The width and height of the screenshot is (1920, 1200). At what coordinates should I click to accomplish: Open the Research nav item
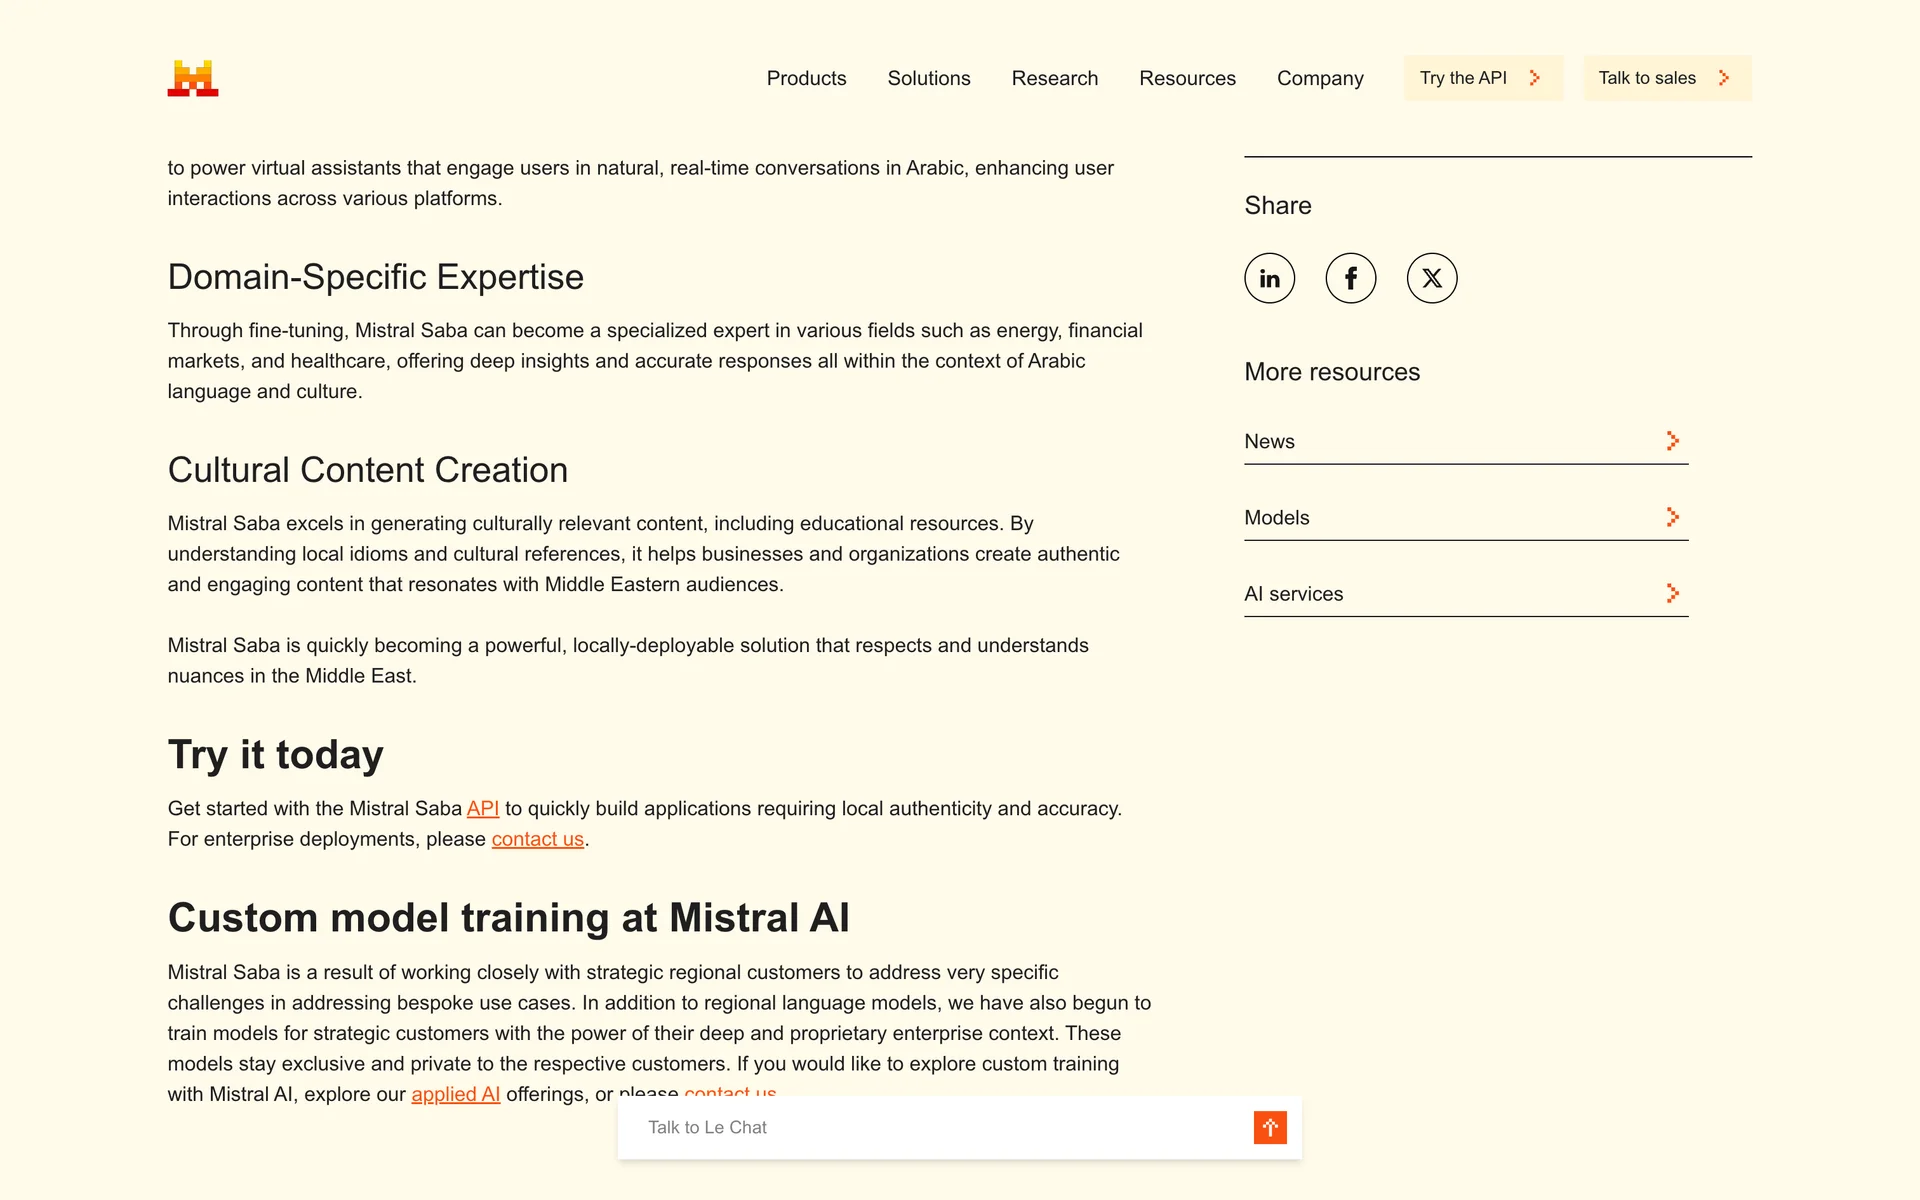tap(1054, 78)
